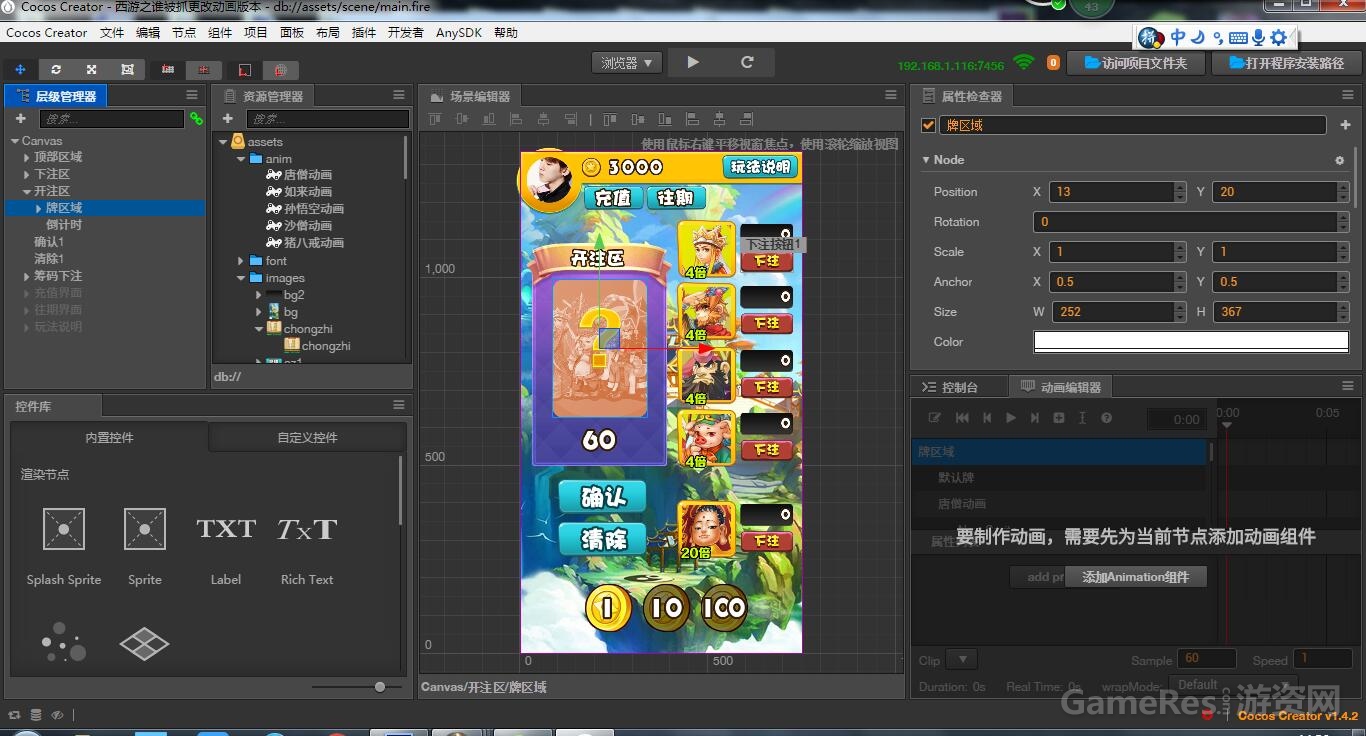Select the Rich Text widget
This screenshot has width=1366, height=736.
(307, 545)
